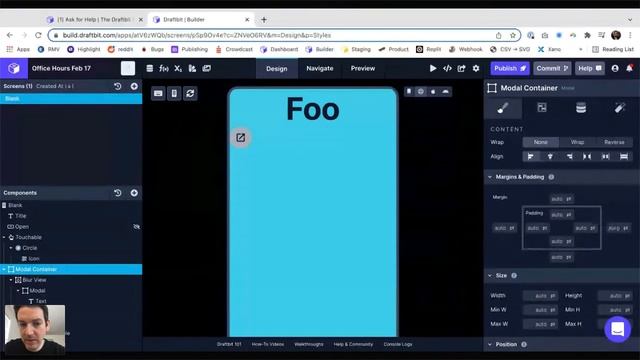Viewport: 640px width, 360px height.
Task: Toggle visibility of the Open component
Action: tap(136, 227)
